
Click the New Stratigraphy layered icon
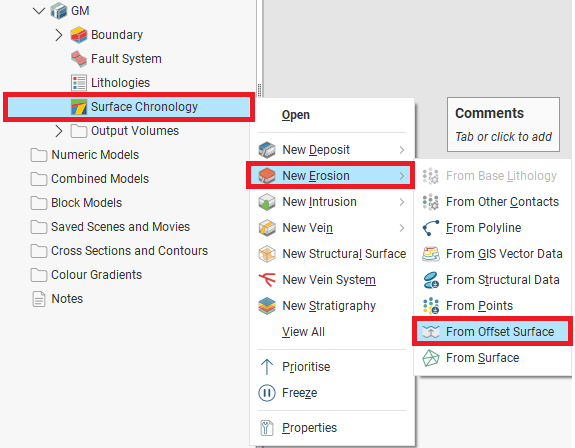267,305
